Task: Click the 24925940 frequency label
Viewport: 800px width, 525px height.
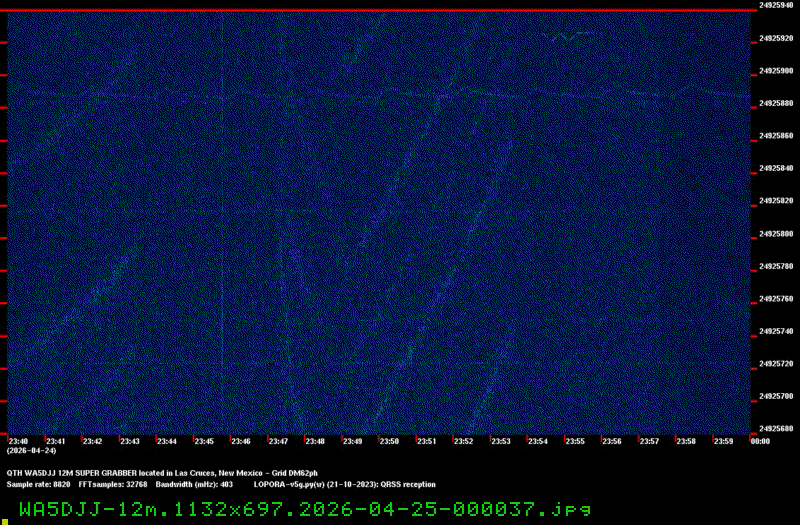Action: point(776,5)
